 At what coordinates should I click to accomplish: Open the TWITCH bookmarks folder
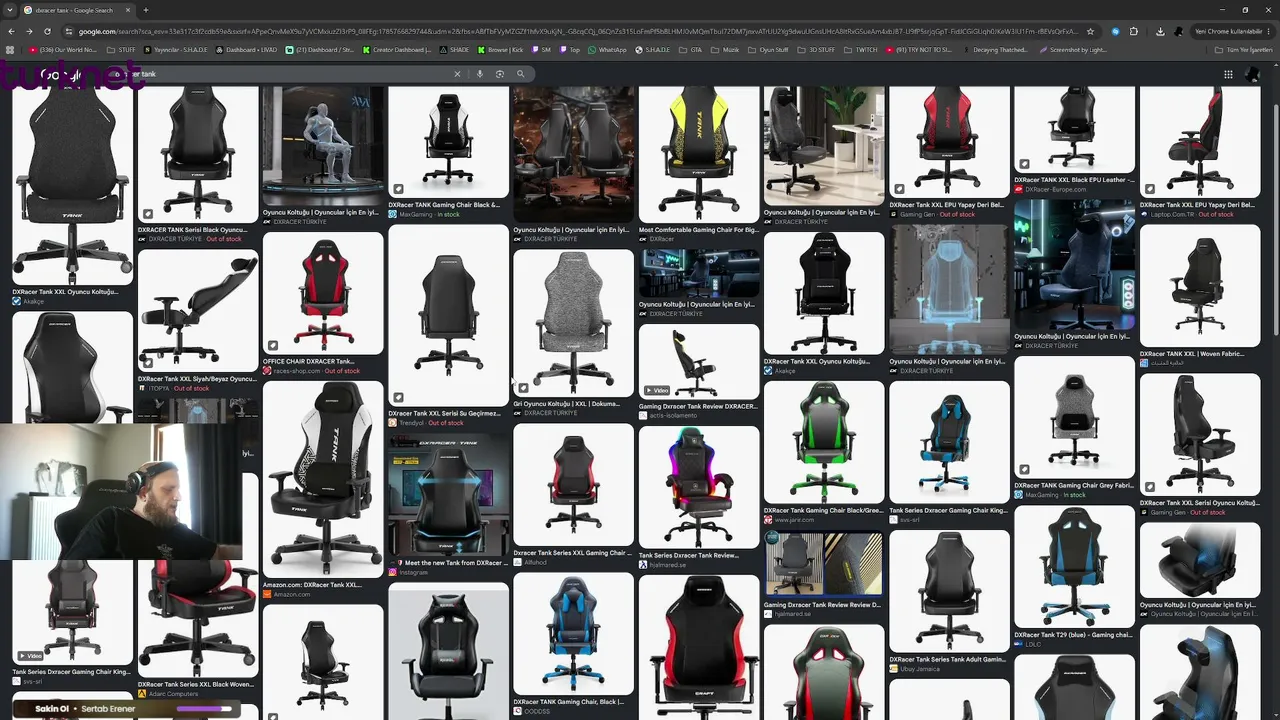coord(861,49)
